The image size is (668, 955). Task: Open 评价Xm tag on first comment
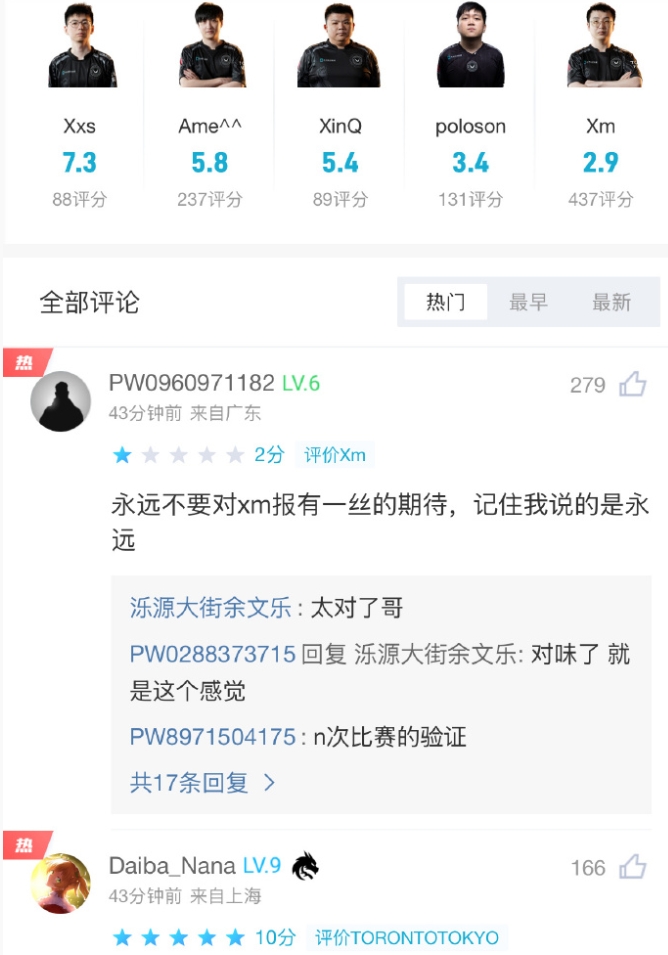335,455
